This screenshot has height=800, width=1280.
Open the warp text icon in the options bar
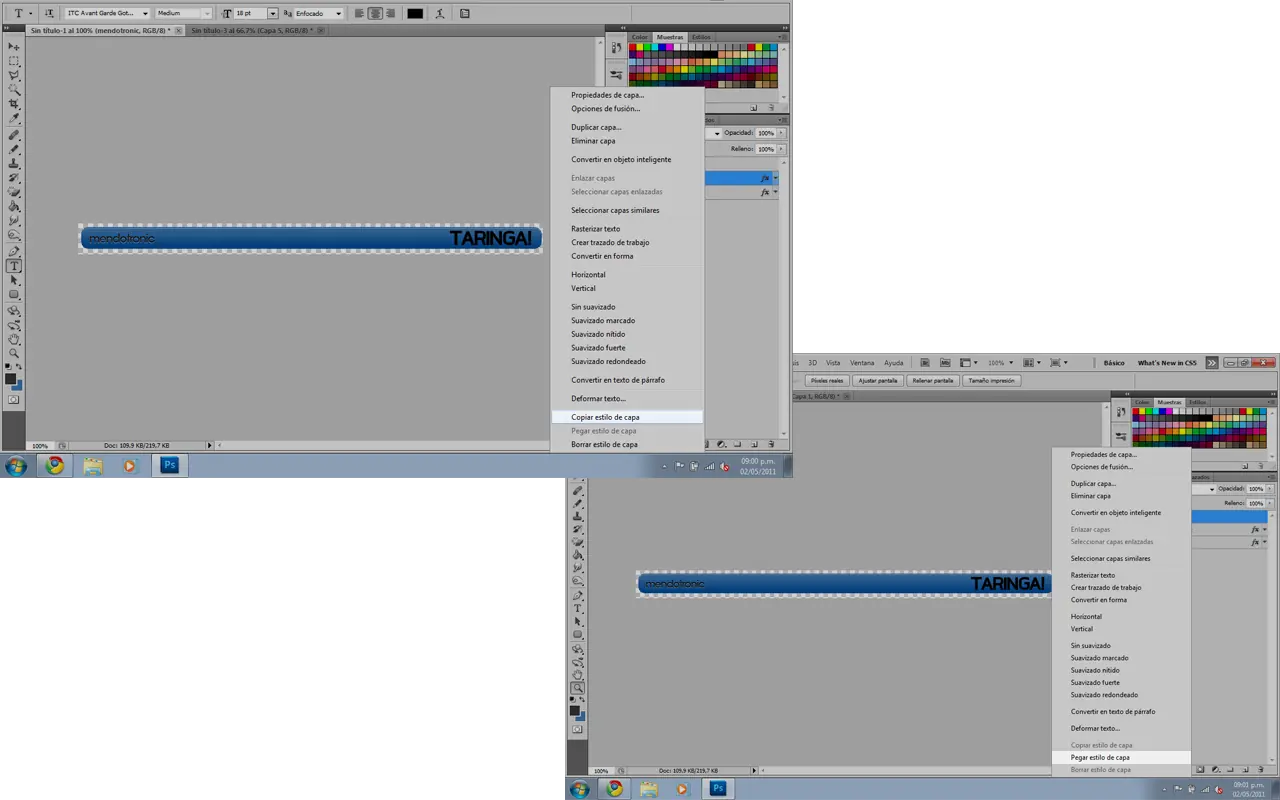coord(441,14)
